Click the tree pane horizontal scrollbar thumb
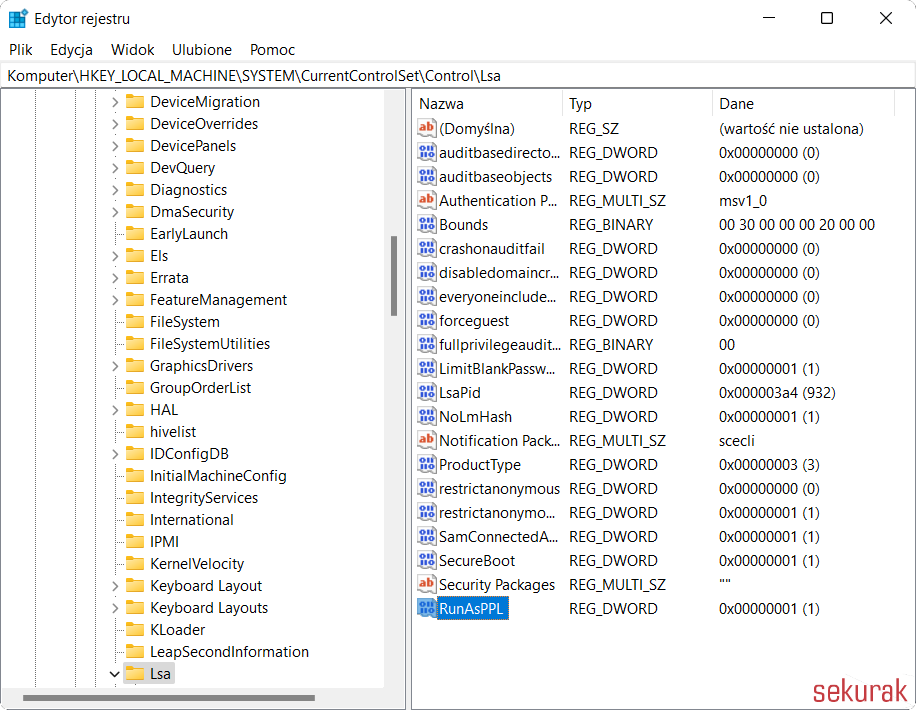The height and width of the screenshot is (710, 916). [x=169, y=698]
